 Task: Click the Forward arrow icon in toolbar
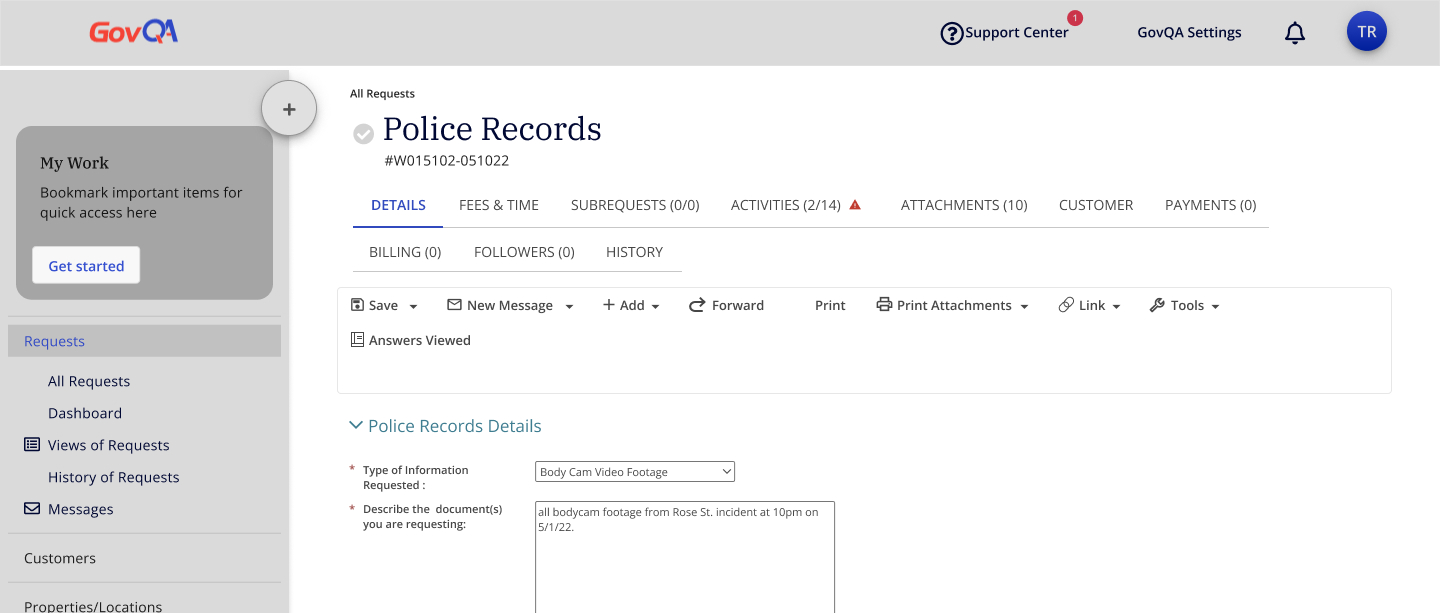pyautogui.click(x=697, y=305)
